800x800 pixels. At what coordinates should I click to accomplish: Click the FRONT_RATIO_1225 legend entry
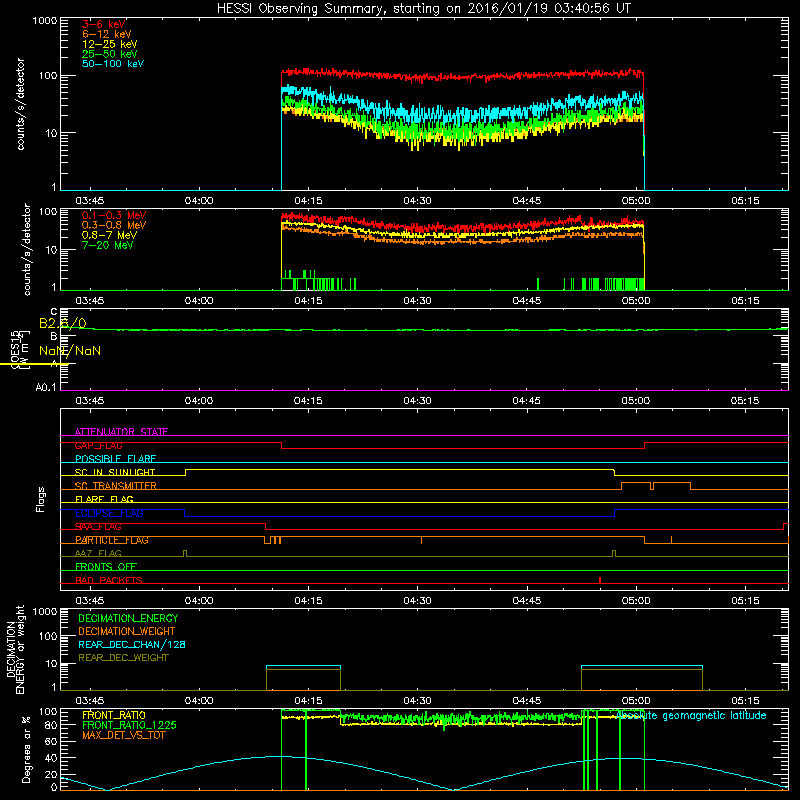(x=129, y=725)
